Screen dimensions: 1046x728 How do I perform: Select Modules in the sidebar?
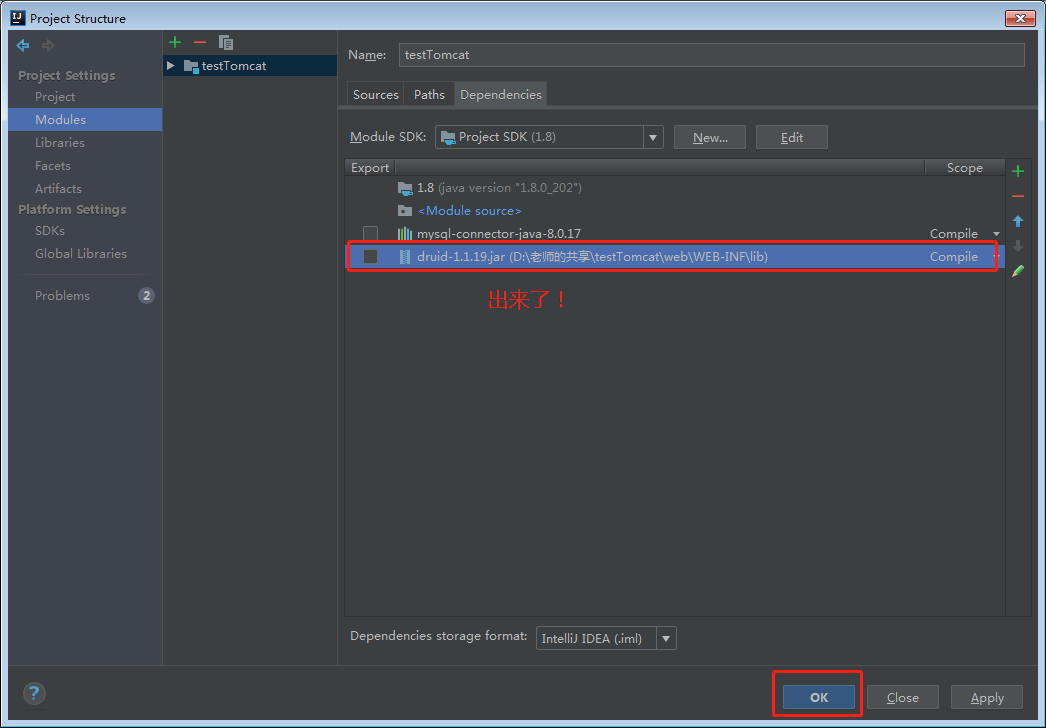tap(85, 119)
